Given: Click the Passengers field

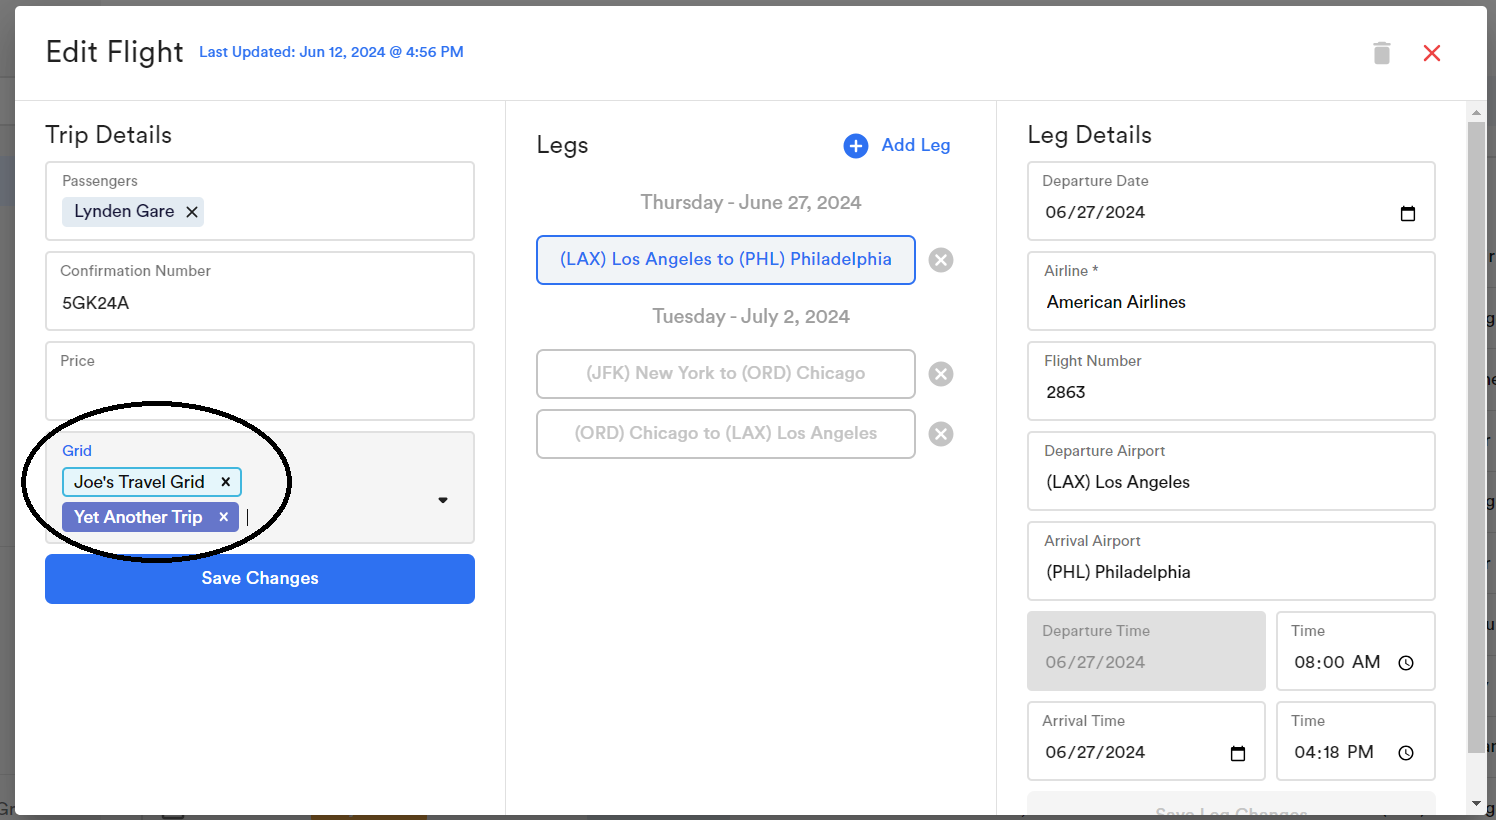Looking at the screenshot, I should click(260, 201).
